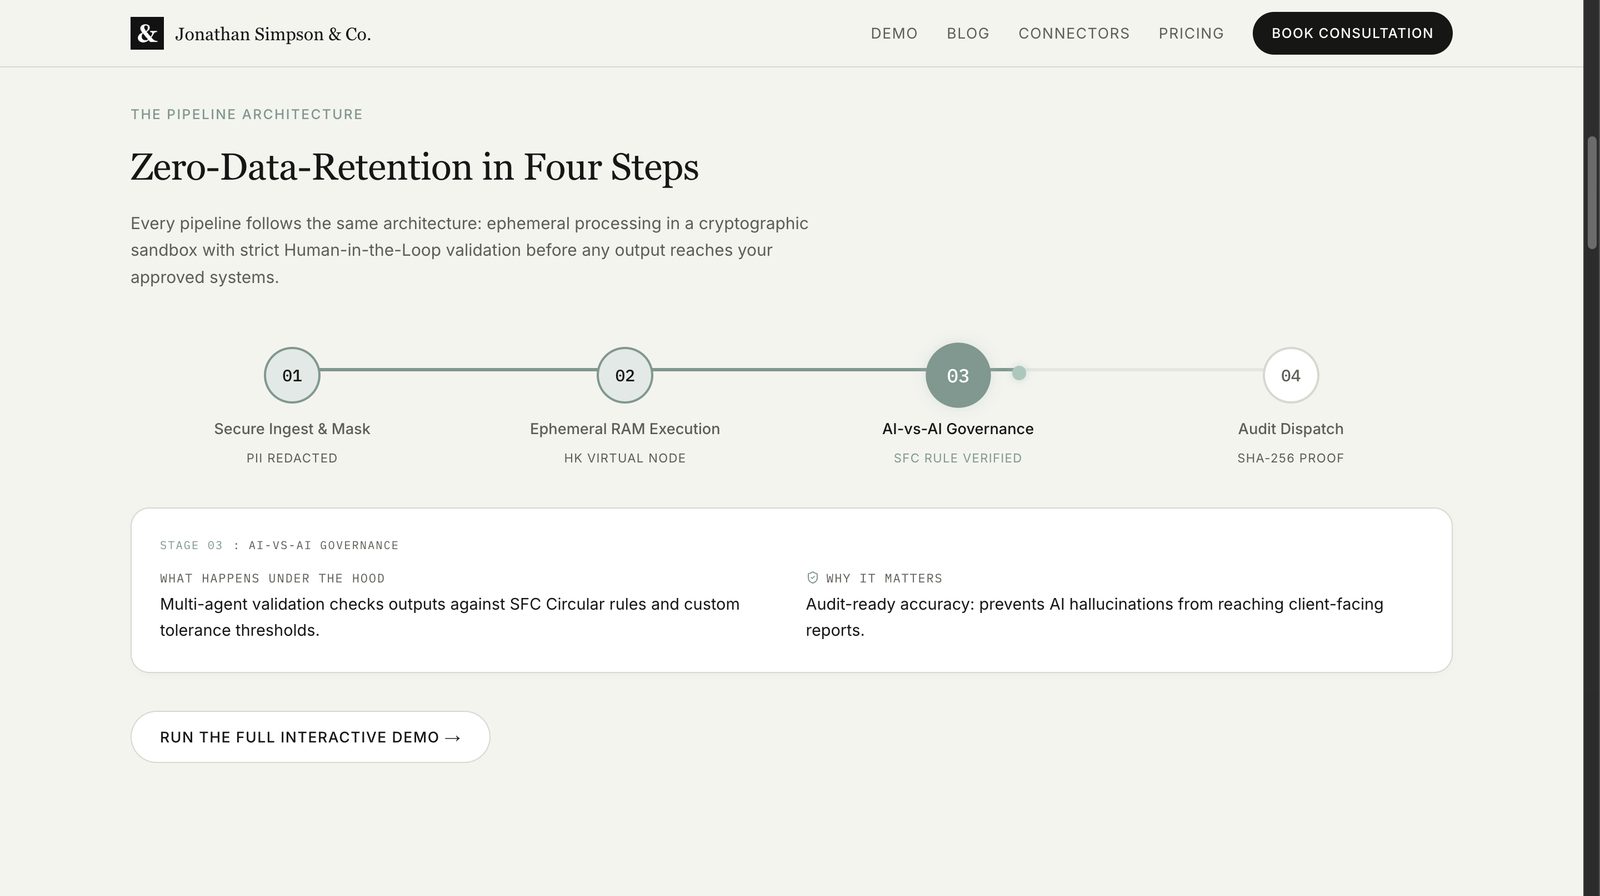Run the full interactive demo
Viewport: 1600px width, 896px height.
click(310, 737)
